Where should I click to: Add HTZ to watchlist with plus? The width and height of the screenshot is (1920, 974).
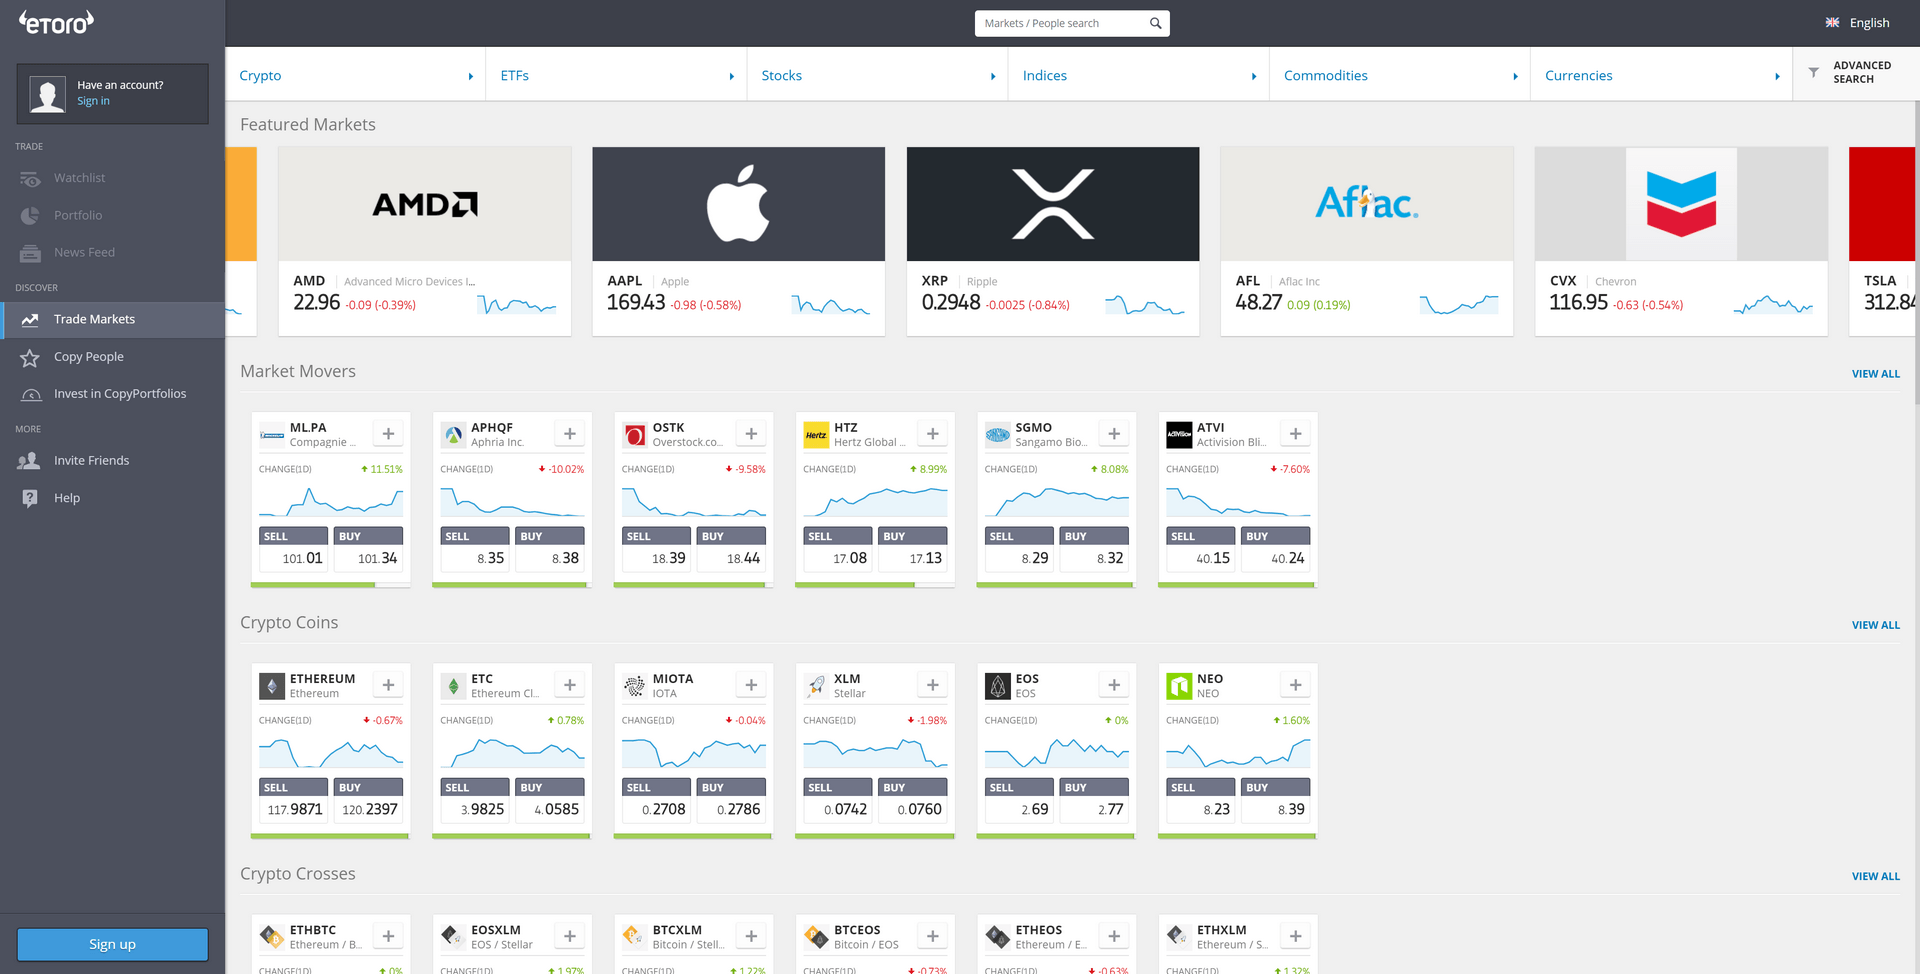pyautogui.click(x=933, y=433)
